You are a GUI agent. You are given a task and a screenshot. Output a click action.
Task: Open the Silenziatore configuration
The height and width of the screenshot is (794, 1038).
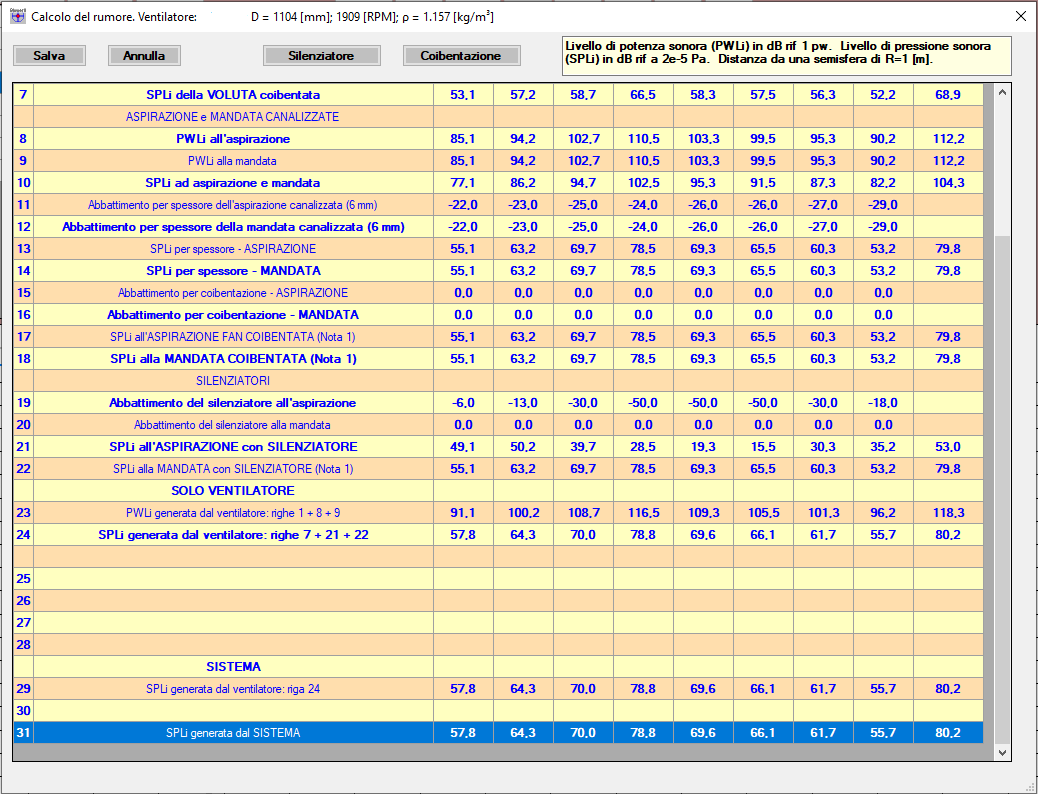click(x=321, y=55)
